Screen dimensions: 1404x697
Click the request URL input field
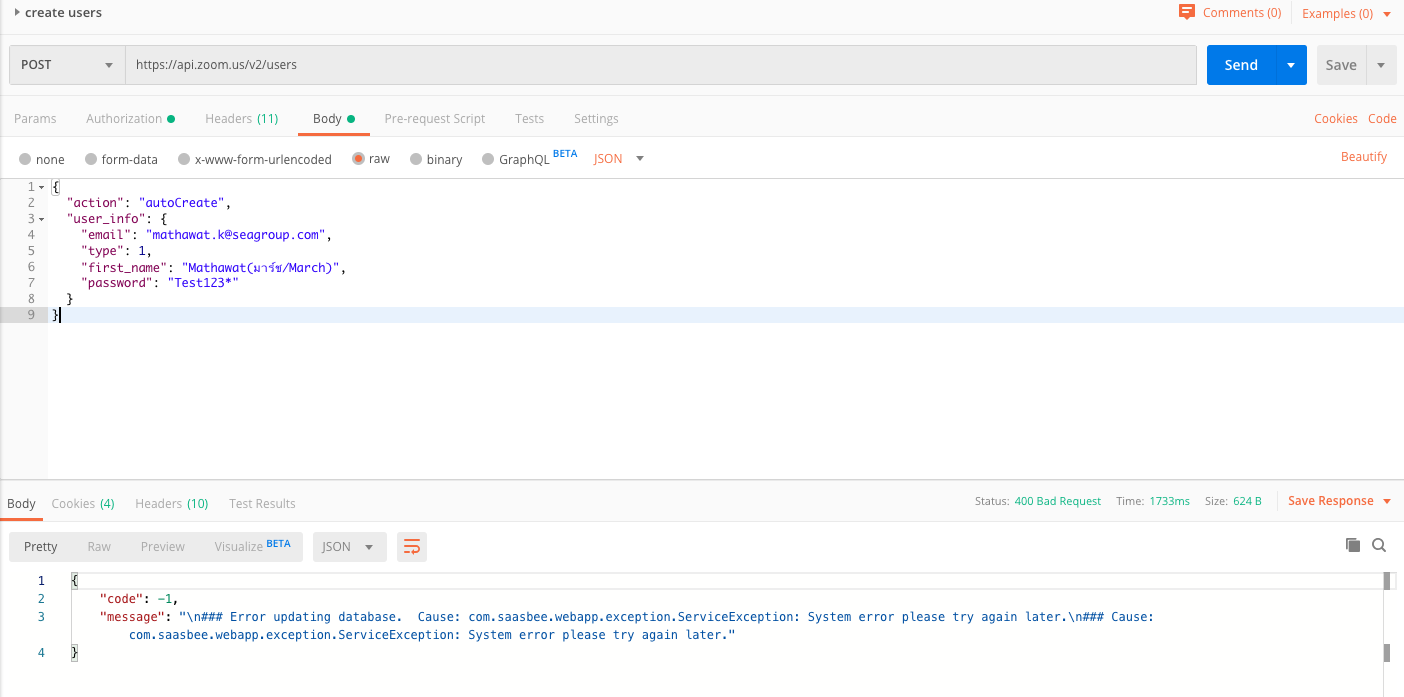click(660, 65)
